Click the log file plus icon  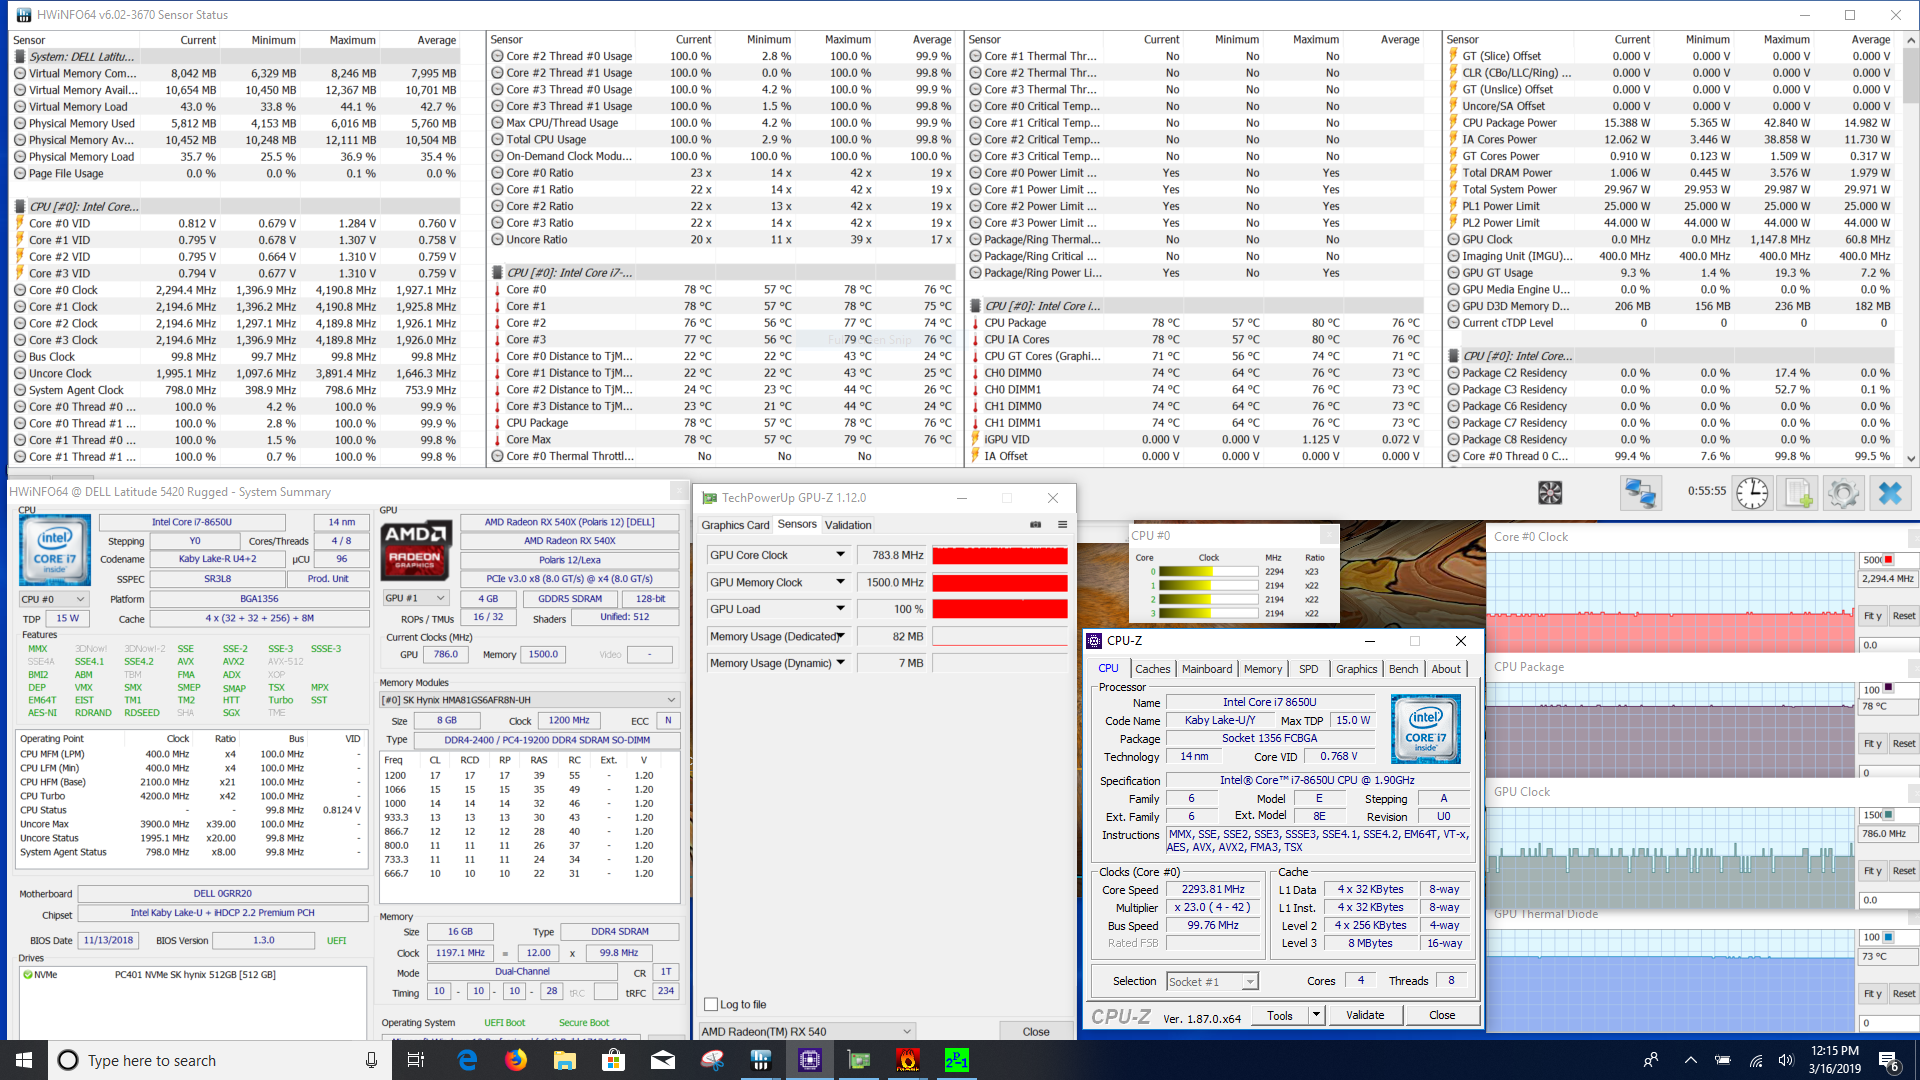1798,492
